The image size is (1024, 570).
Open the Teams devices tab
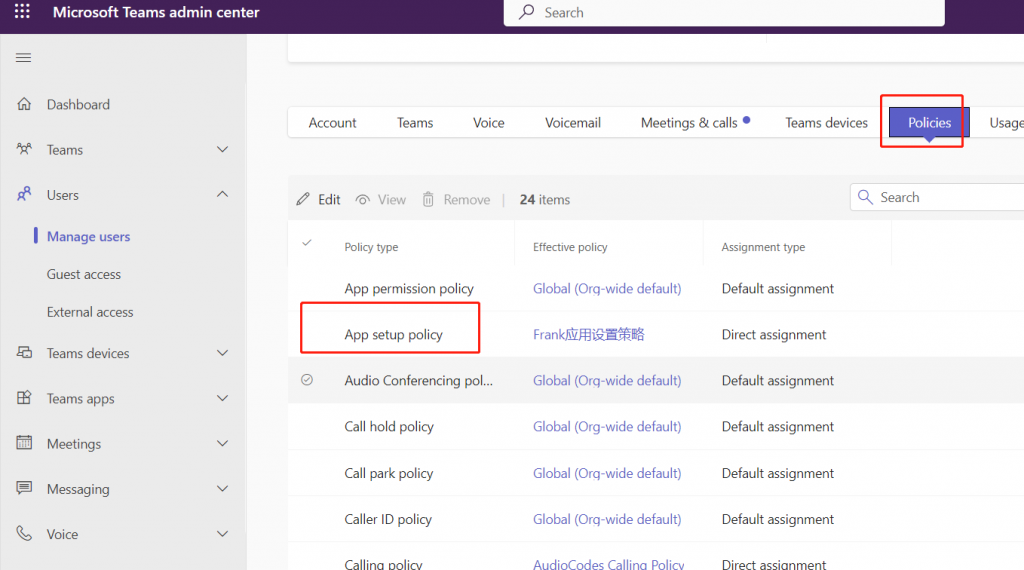(x=826, y=123)
